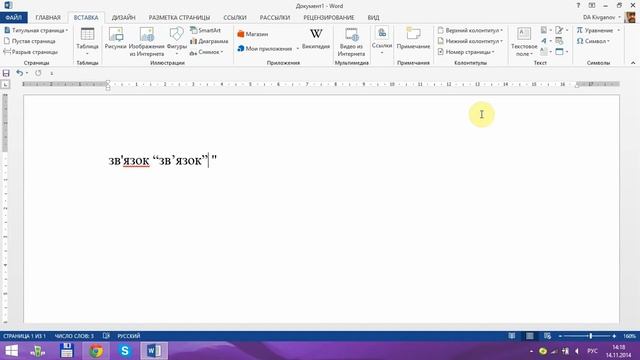Click the Рисунки insert picture icon
Image resolution: width=640 pixels, height=360 pixels.
pos(116,39)
